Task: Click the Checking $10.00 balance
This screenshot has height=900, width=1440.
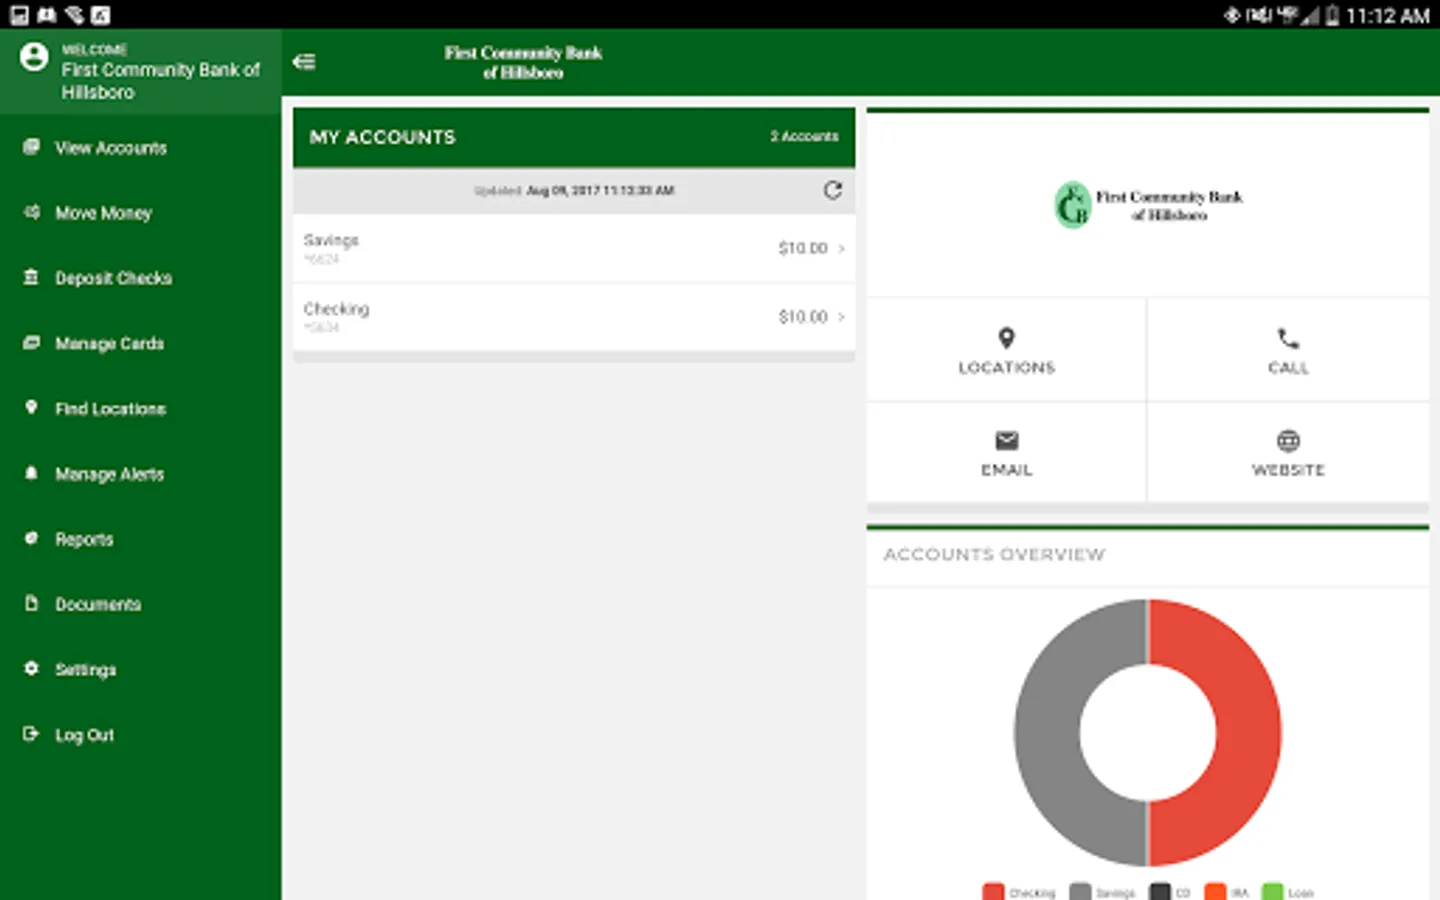Action: coord(803,317)
